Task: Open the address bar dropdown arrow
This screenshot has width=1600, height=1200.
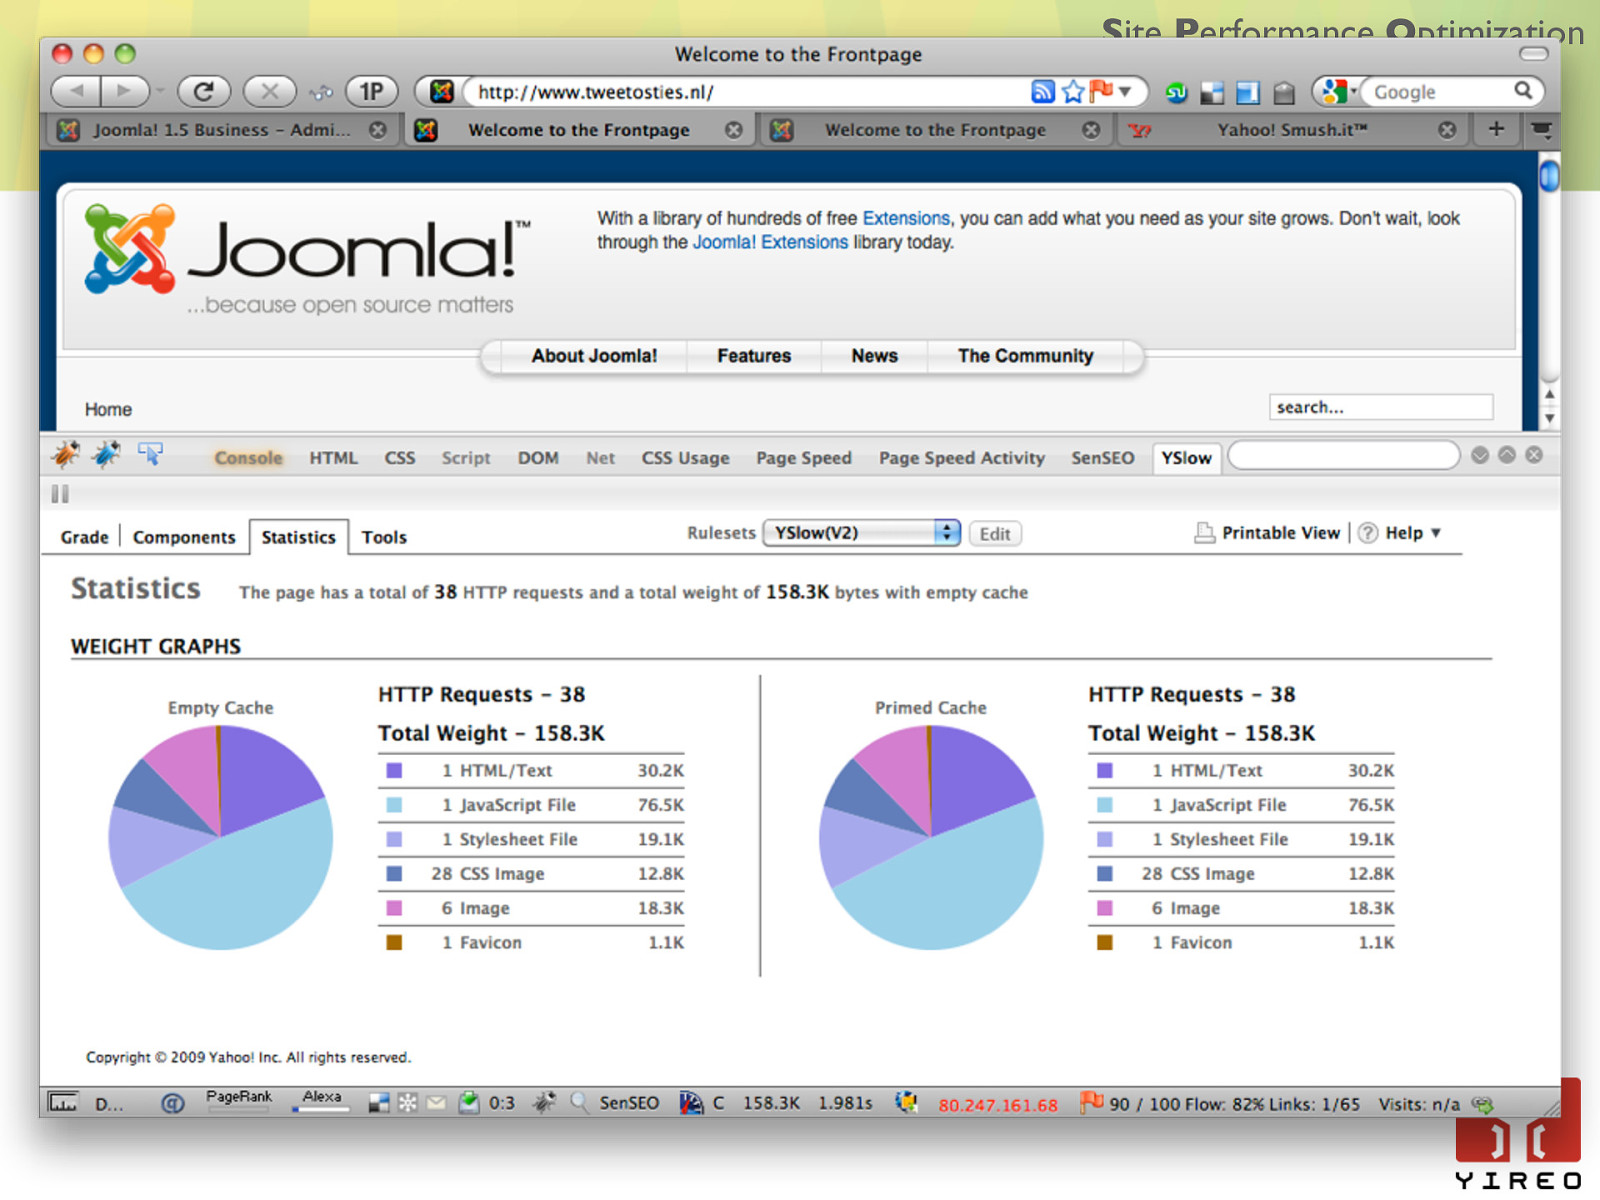Action: tap(1125, 92)
